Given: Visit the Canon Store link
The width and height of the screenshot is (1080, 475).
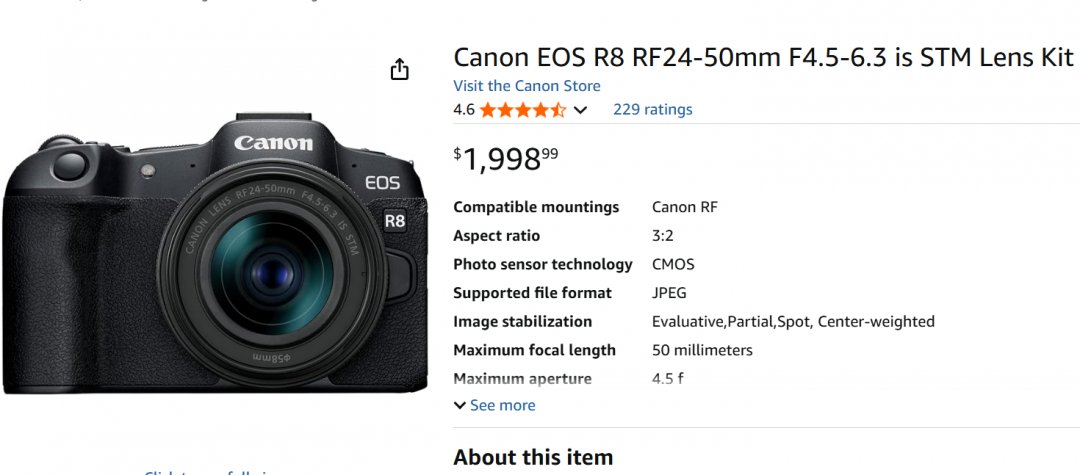Looking at the screenshot, I should pos(527,86).
